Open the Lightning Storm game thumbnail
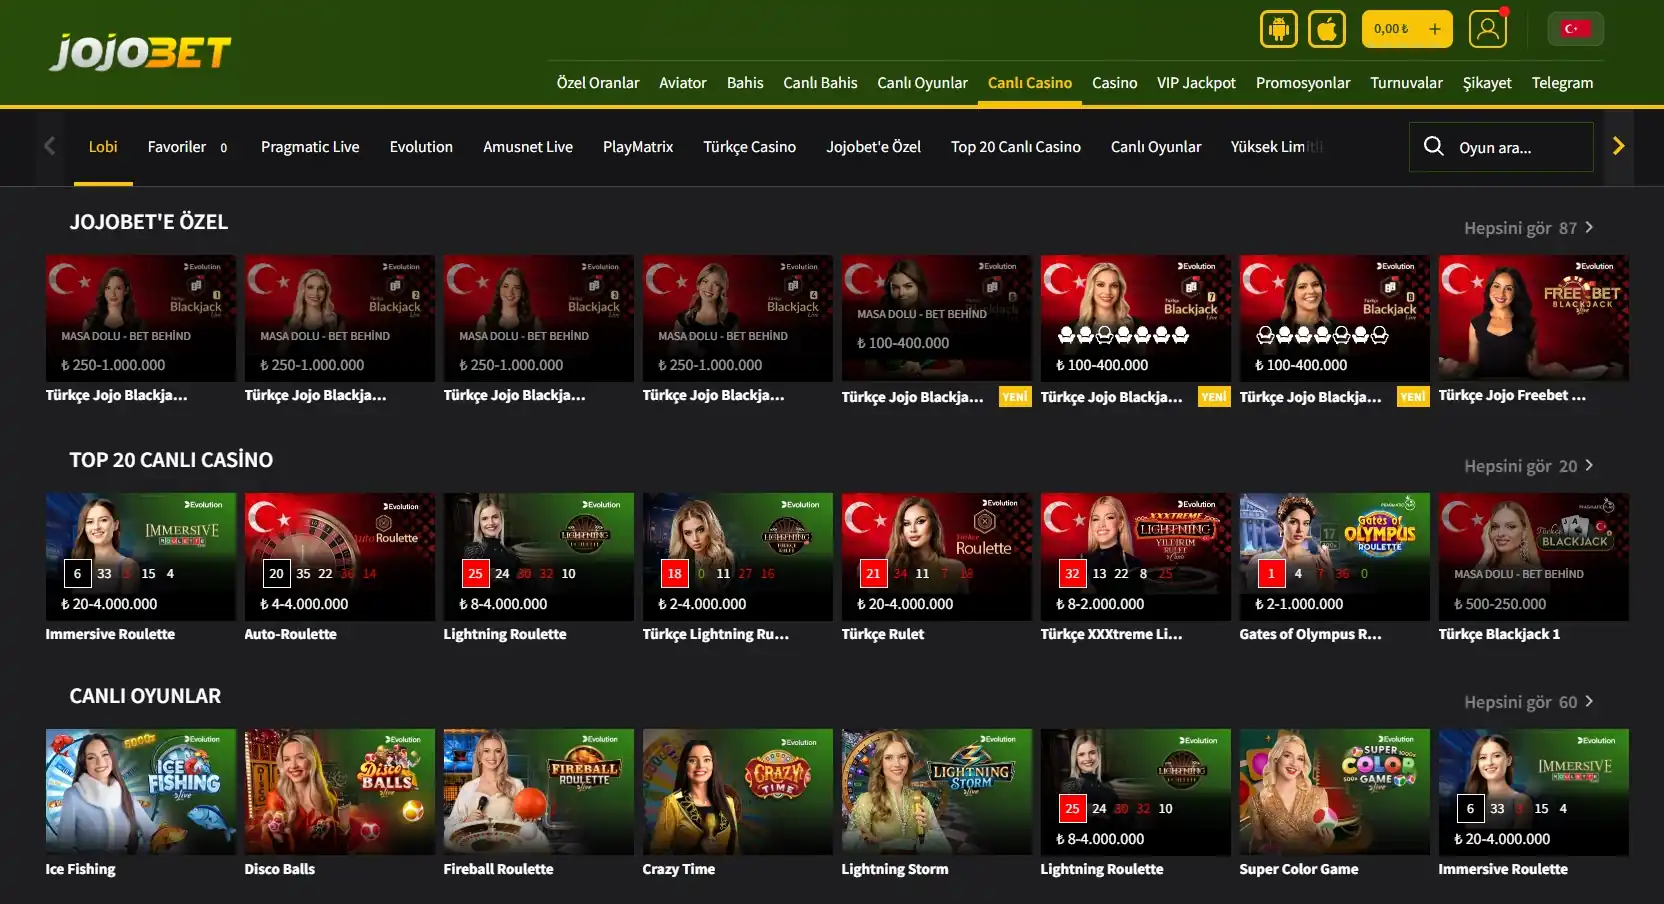Viewport: 1664px width, 904px height. (x=936, y=792)
